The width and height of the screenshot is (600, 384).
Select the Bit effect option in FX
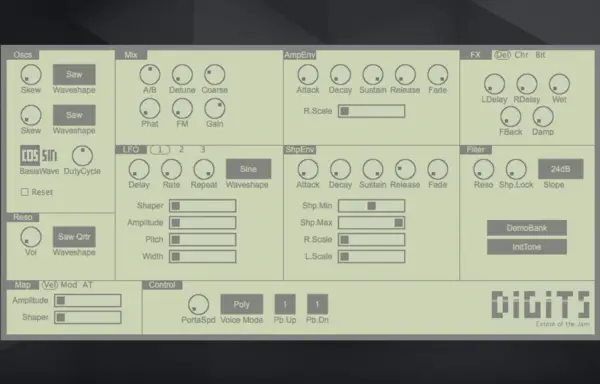[x=540, y=55]
